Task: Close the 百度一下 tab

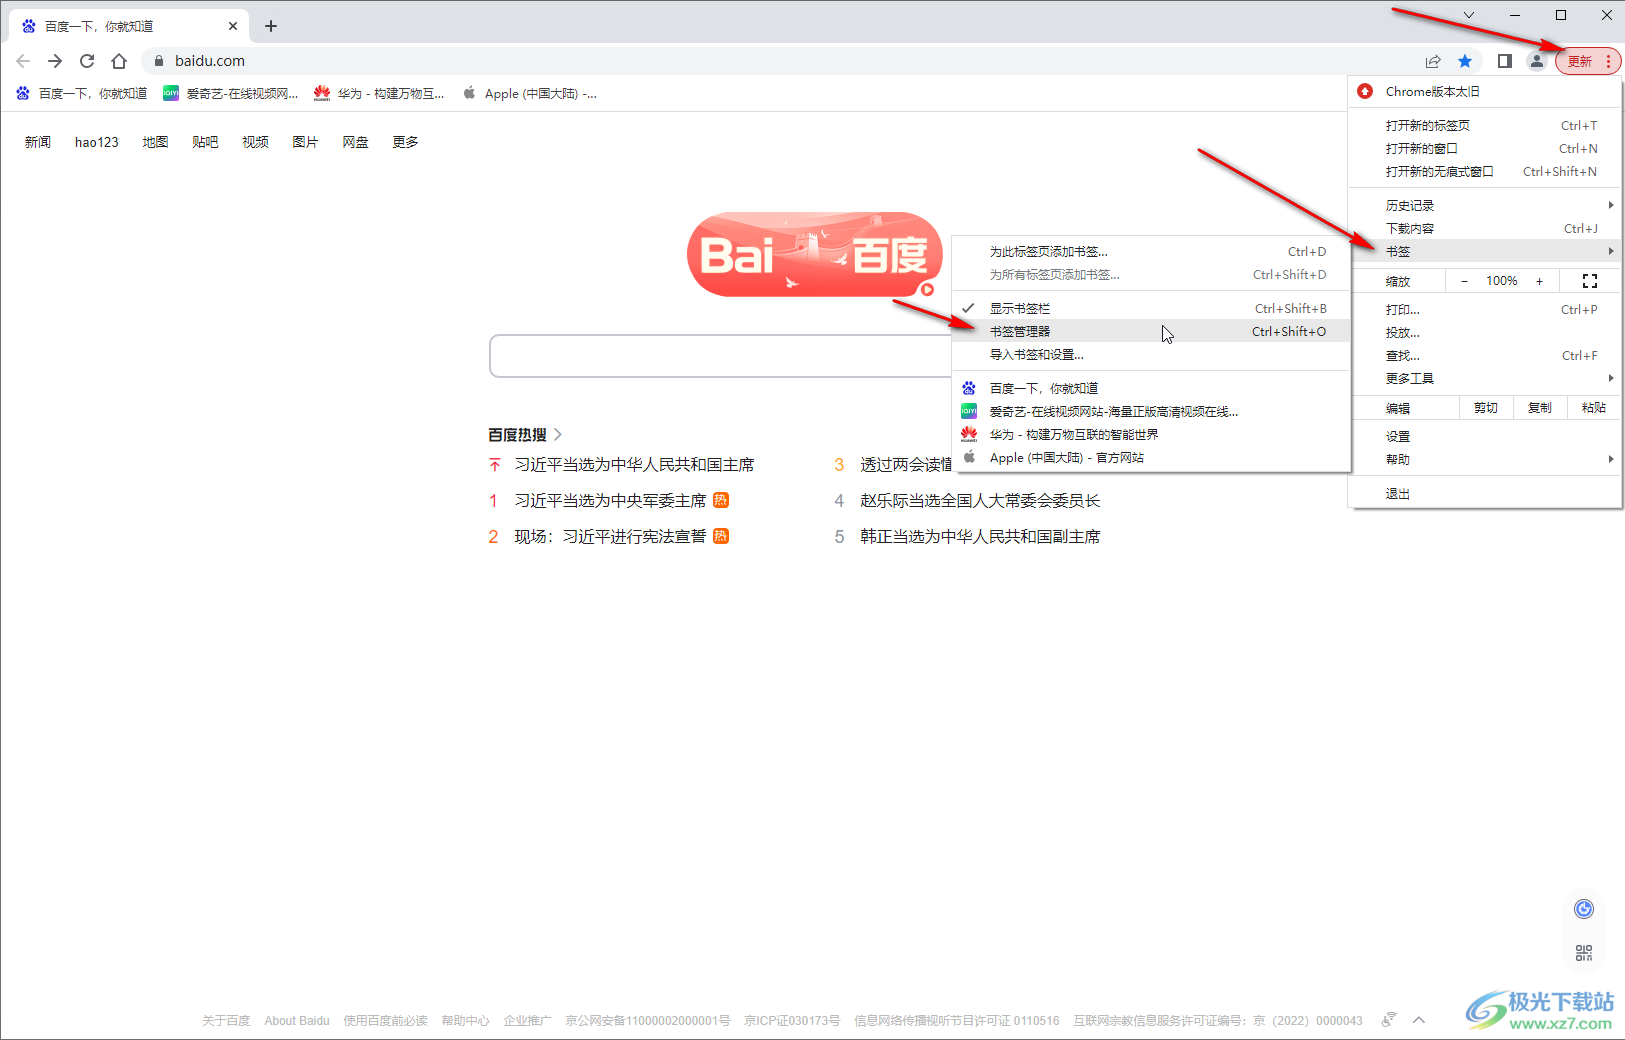Action: (232, 26)
